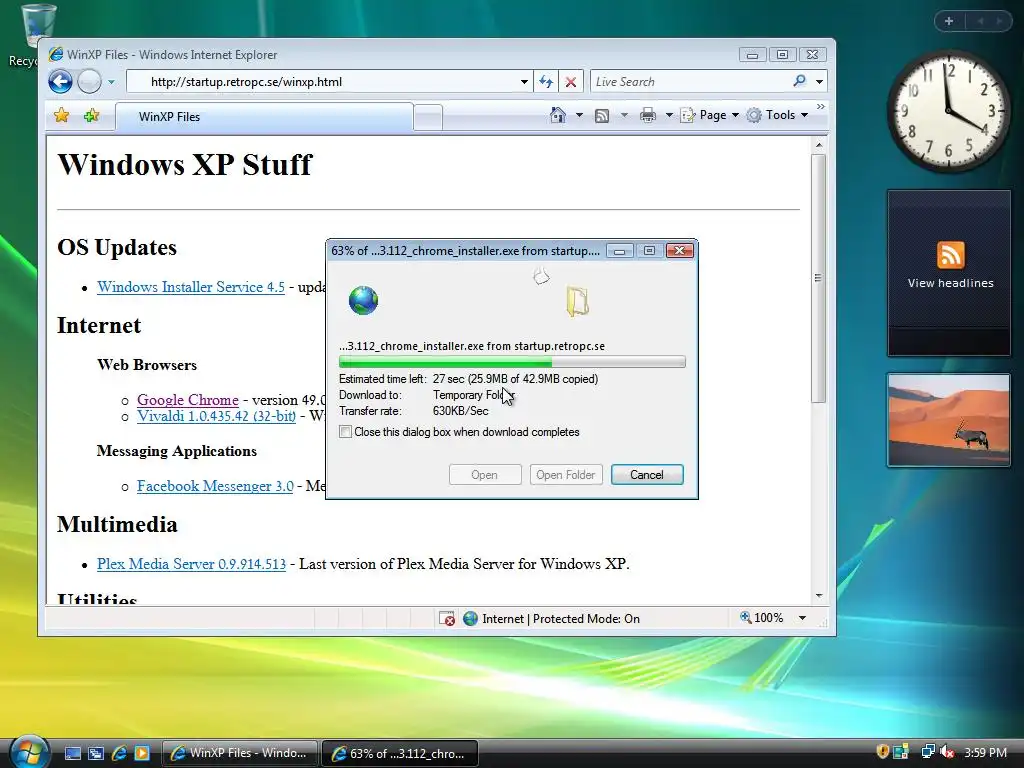
Task: Click the network connection tray icon
Action: point(927,752)
